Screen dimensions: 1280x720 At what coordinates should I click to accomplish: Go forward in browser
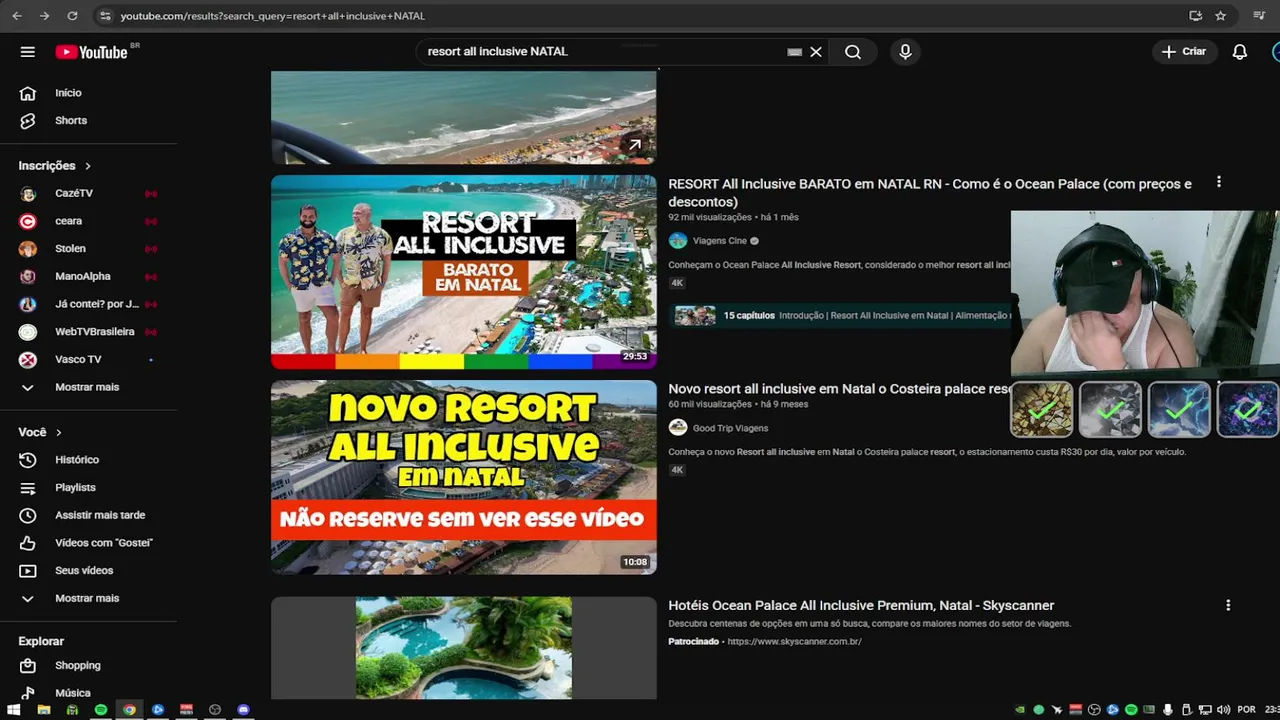click(x=44, y=16)
